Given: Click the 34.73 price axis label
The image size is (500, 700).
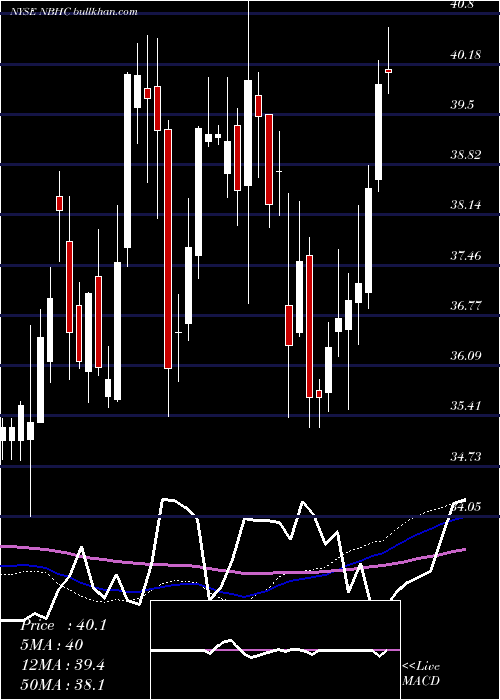Looking at the screenshot, I should [x=466, y=456].
